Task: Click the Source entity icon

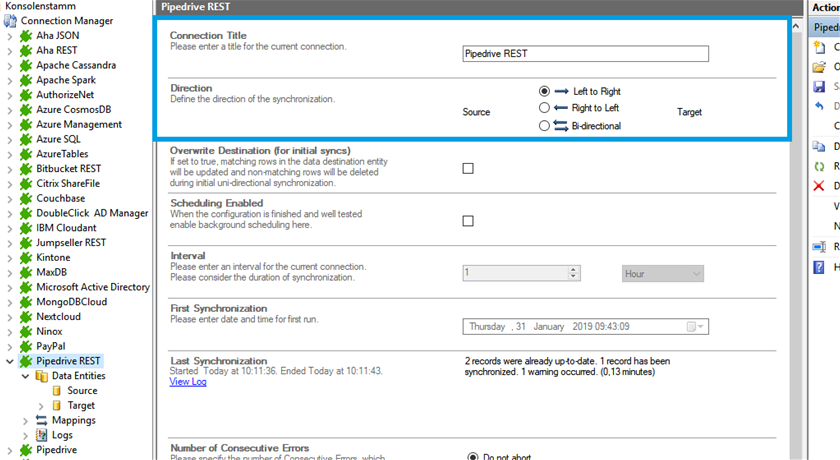Action: (57, 391)
